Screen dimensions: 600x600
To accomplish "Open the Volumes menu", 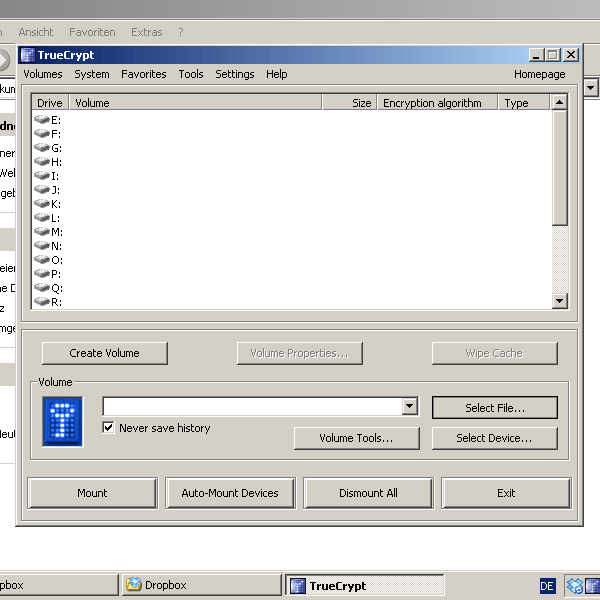I will coord(43,74).
